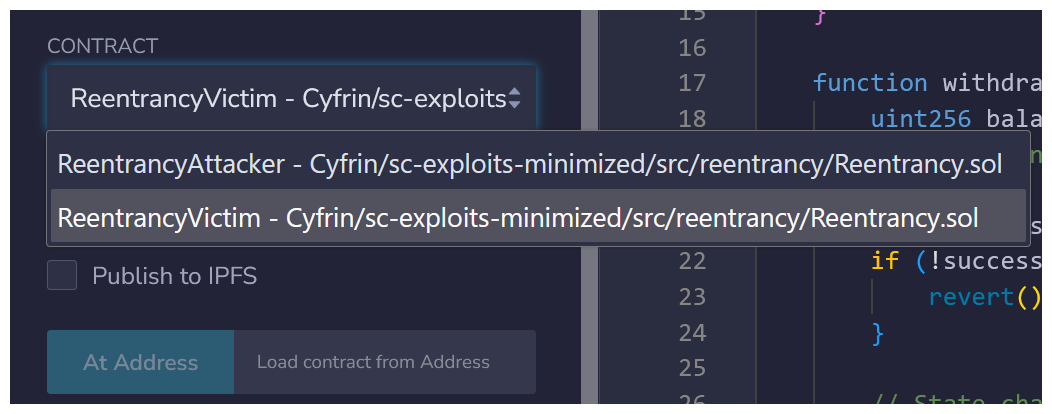Click line number 16 in the gutter
Viewport: 1052px width, 414px height.
coord(691,47)
